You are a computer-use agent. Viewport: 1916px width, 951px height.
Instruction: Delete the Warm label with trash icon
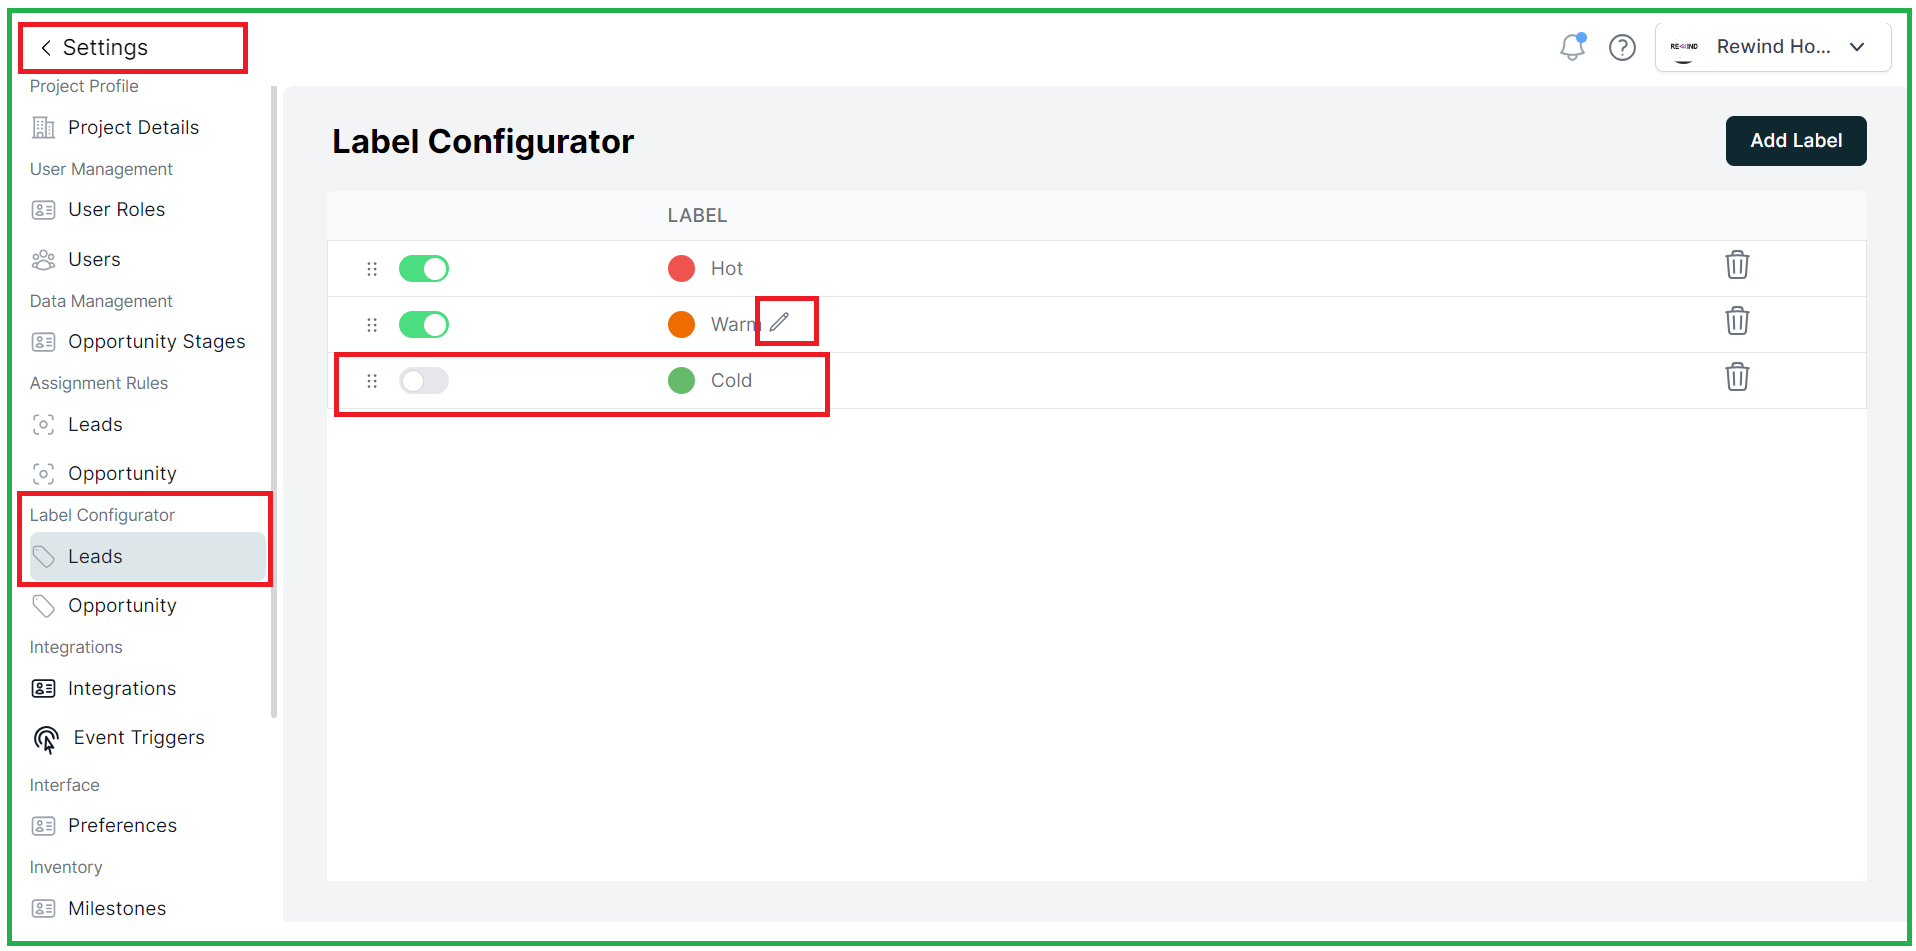[1737, 321]
